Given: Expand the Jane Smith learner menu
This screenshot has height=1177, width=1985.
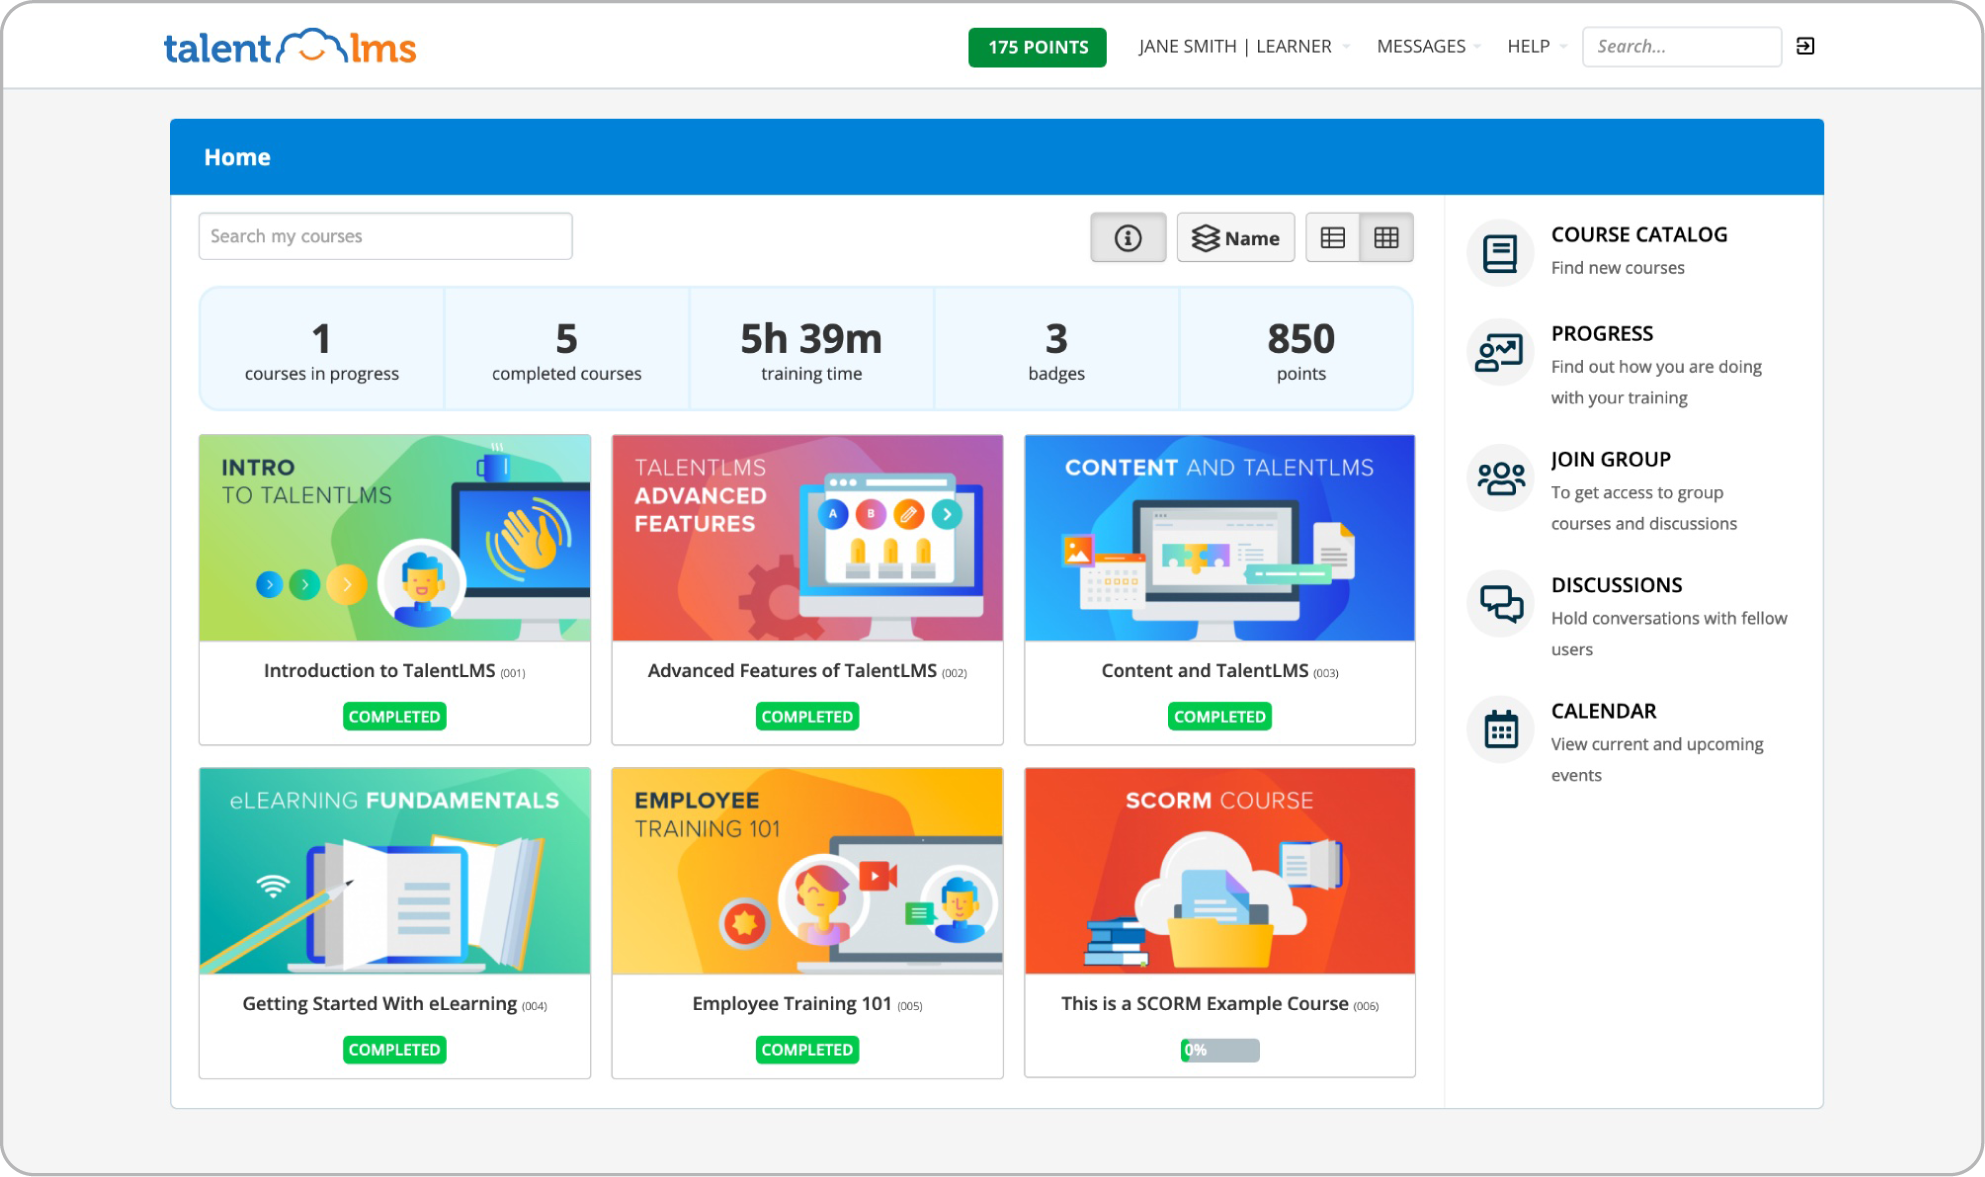Looking at the screenshot, I should [1346, 46].
